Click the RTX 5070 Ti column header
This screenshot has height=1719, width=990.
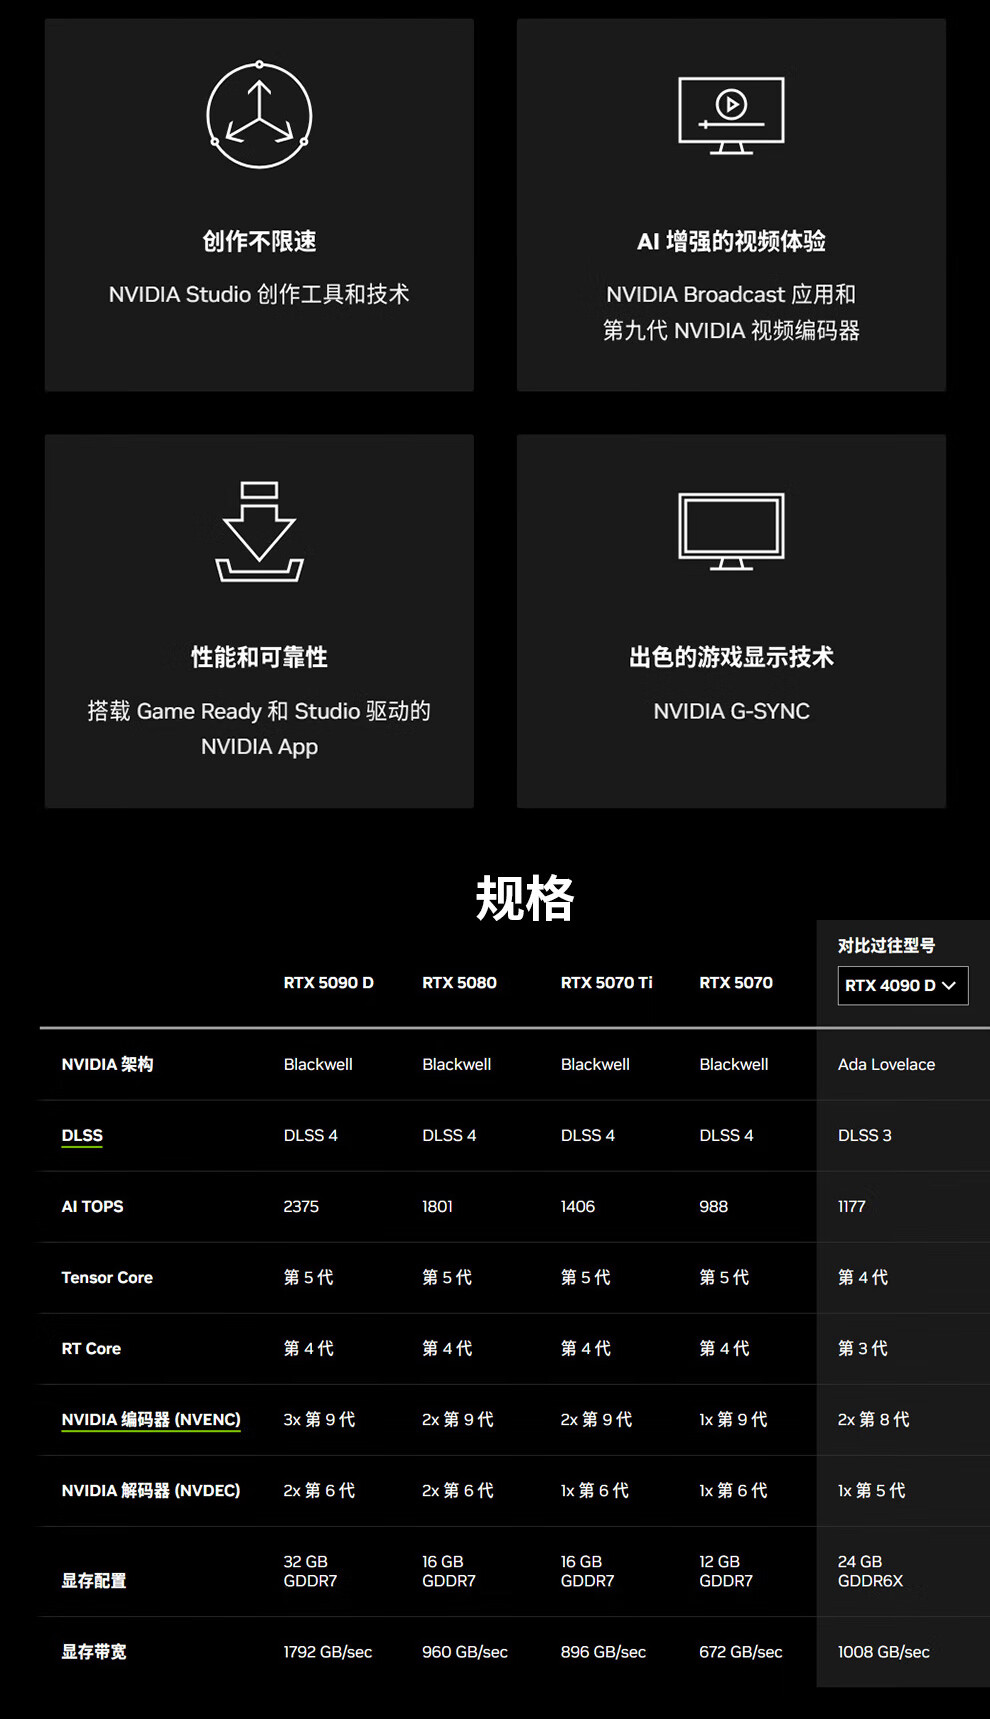click(x=606, y=983)
